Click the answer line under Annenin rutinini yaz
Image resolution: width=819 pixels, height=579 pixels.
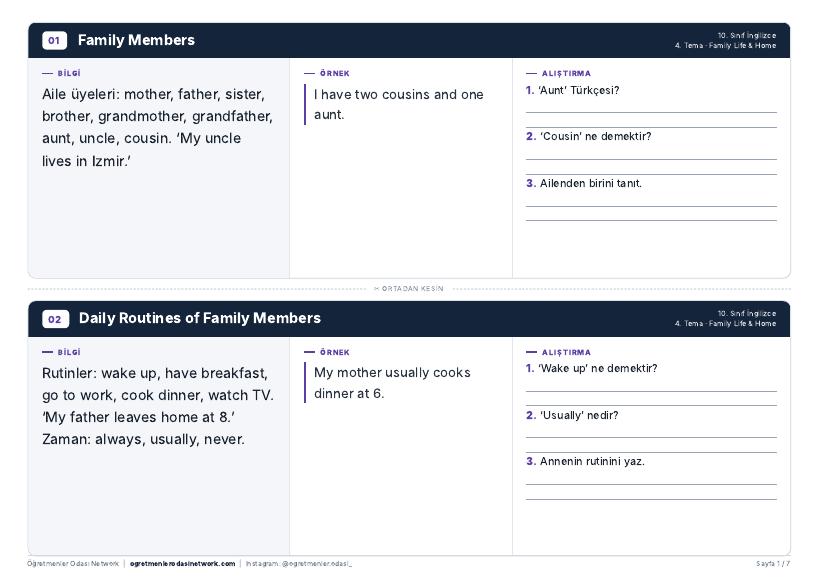pyautogui.click(x=651, y=485)
